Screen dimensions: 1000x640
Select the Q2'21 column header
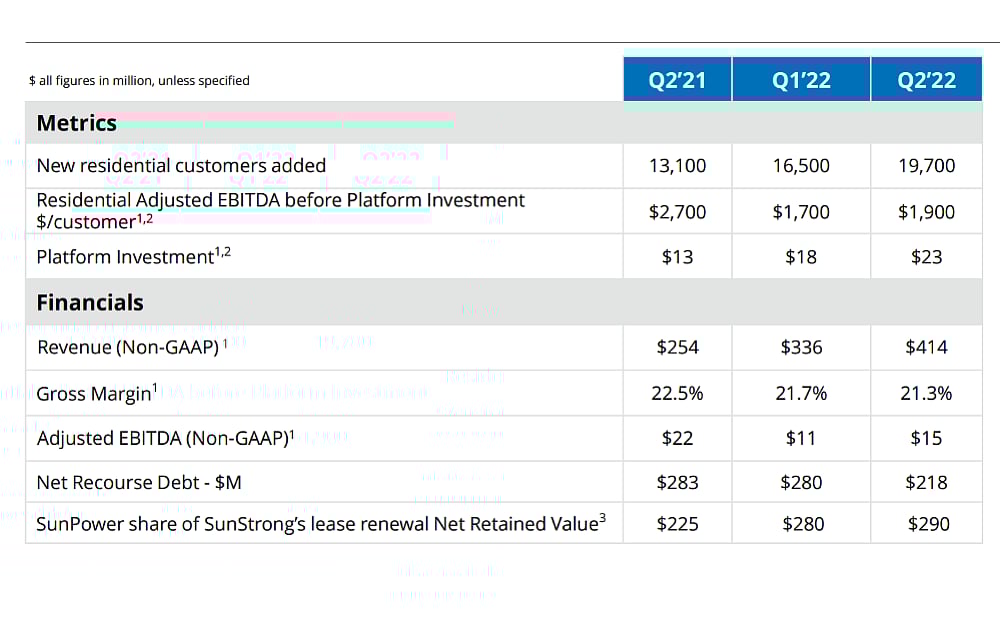tap(677, 79)
